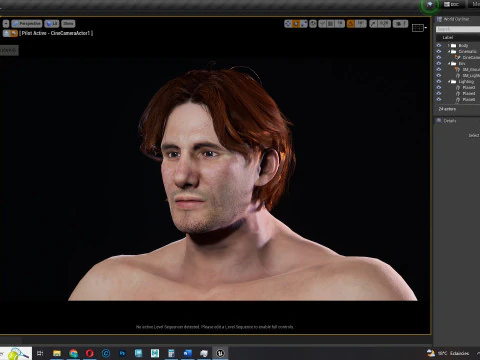Click the green-circled button beside DDC
Image resolution: width=480 pixels, height=360 pixels.
(x=430, y=5)
